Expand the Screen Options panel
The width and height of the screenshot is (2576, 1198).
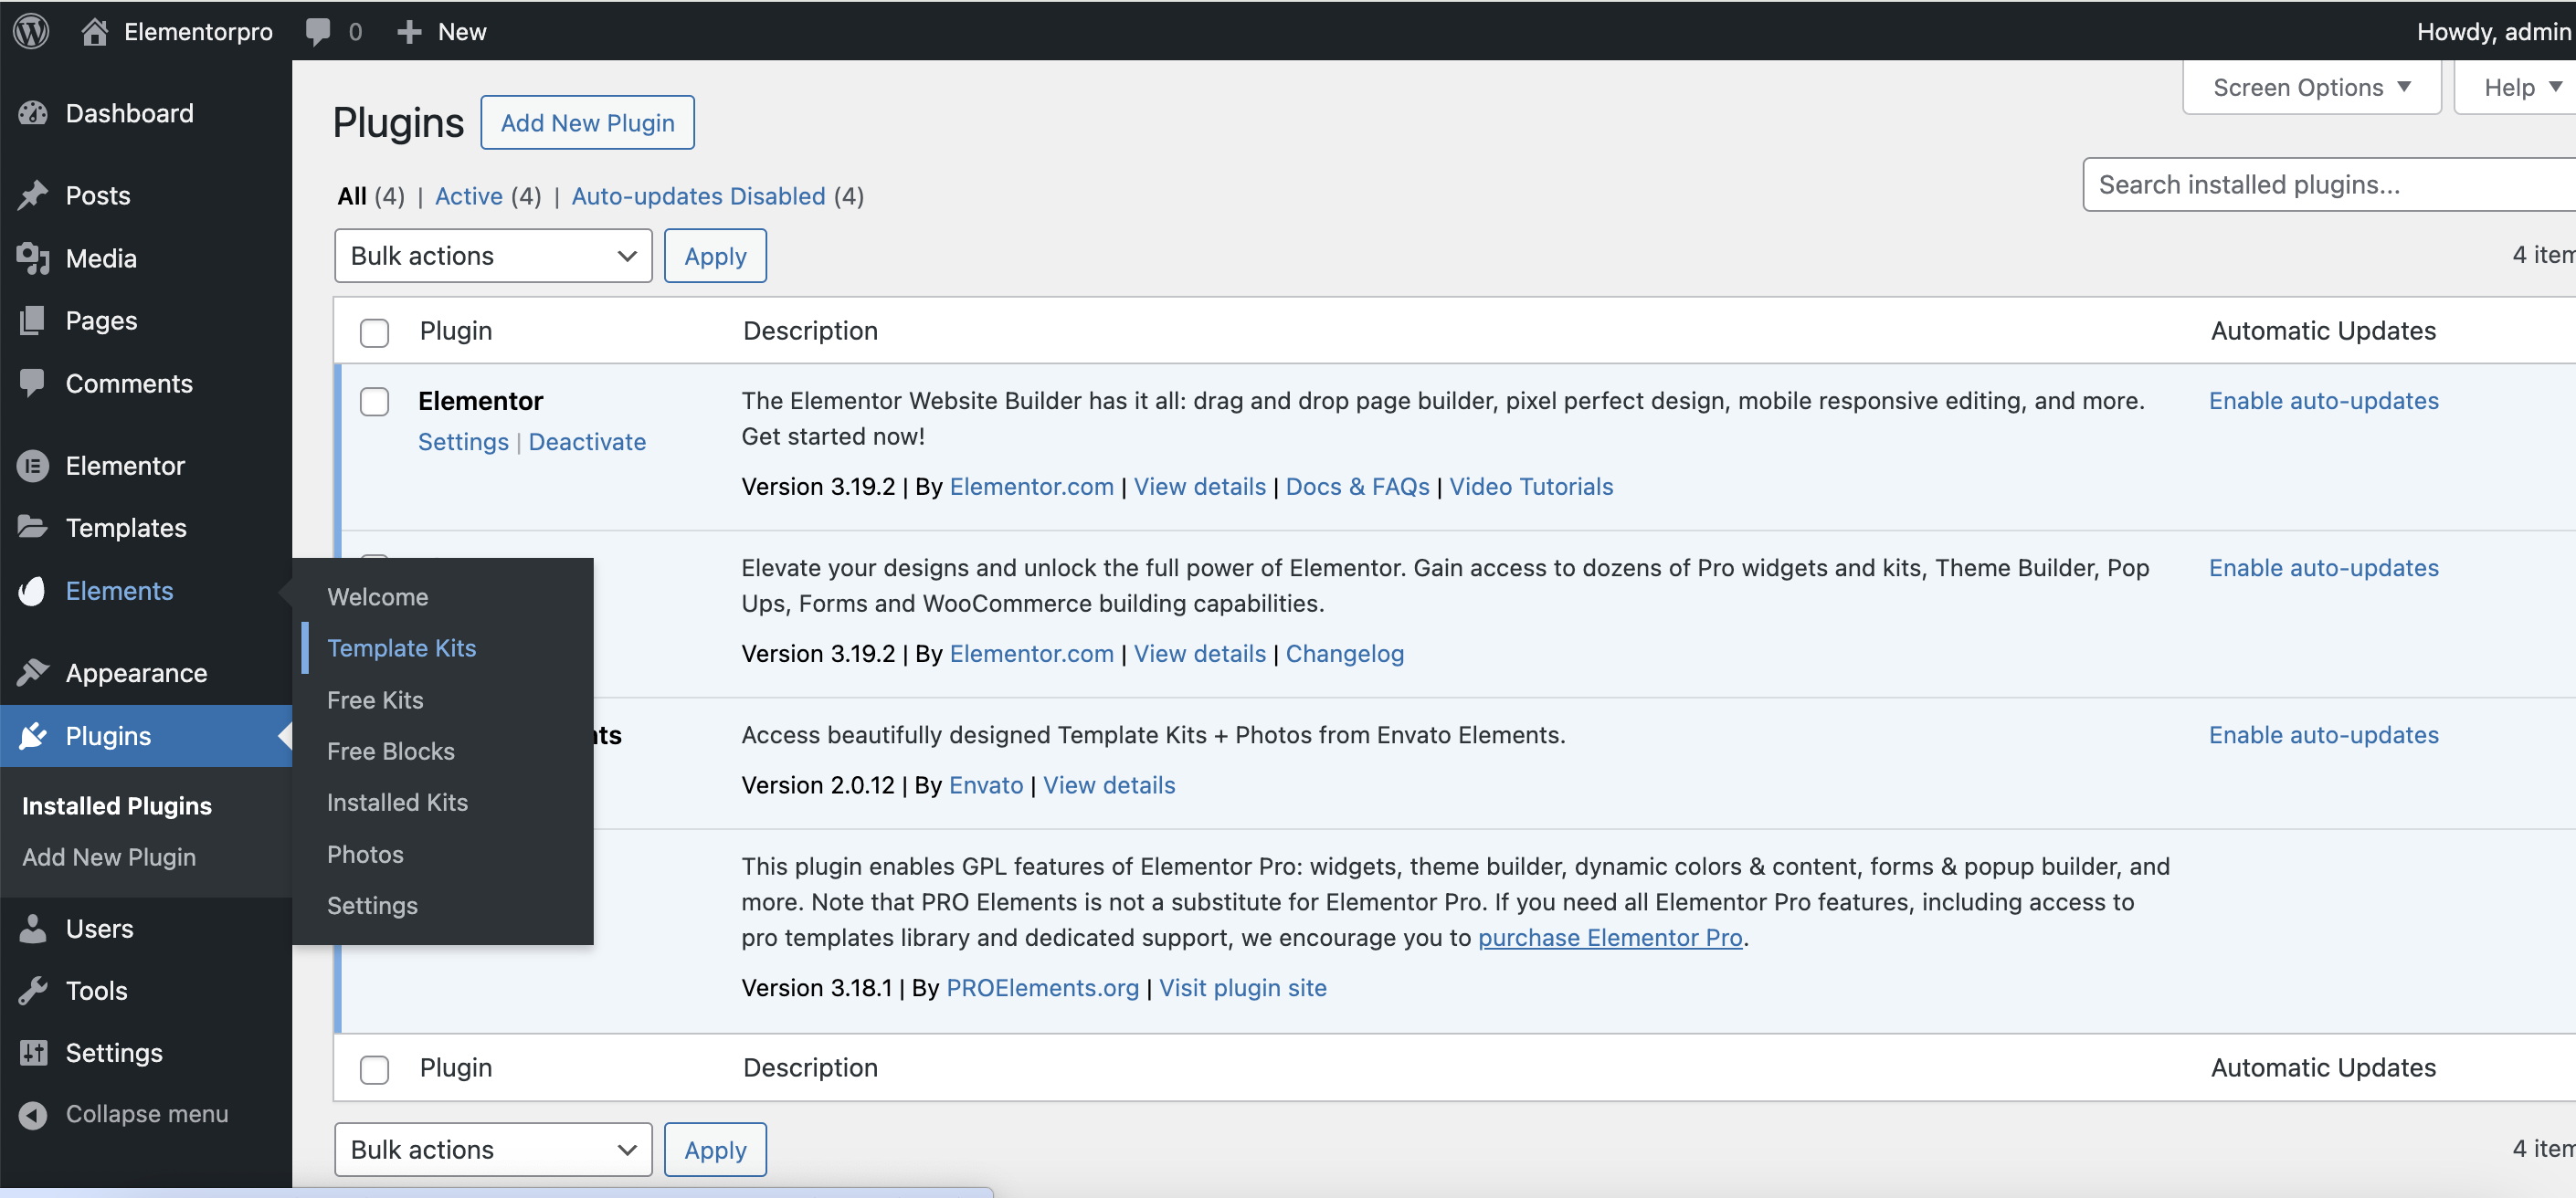[x=2310, y=88]
